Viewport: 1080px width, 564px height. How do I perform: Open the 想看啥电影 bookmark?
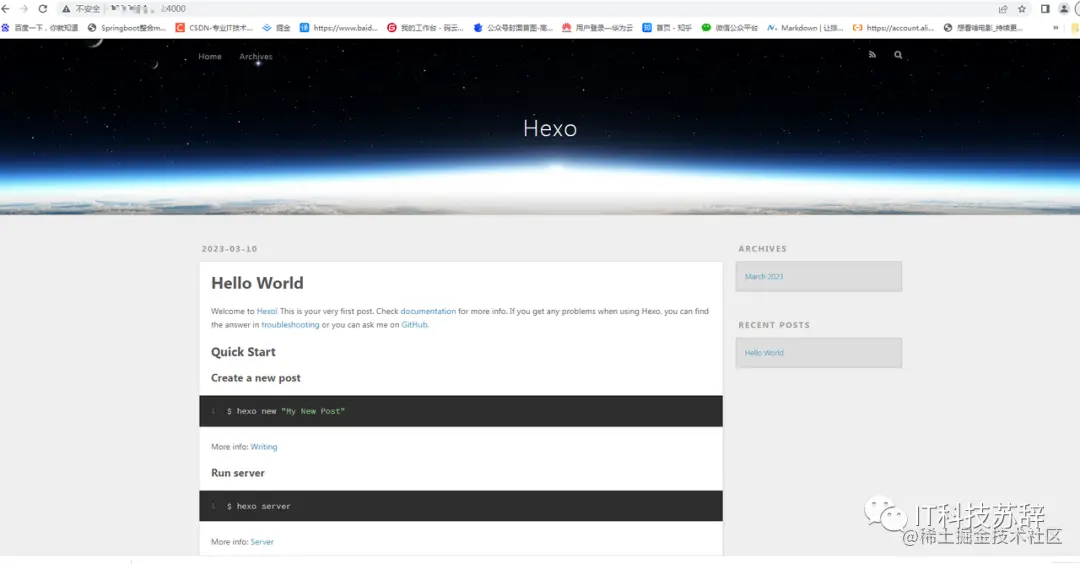pyautogui.click(x=984, y=28)
